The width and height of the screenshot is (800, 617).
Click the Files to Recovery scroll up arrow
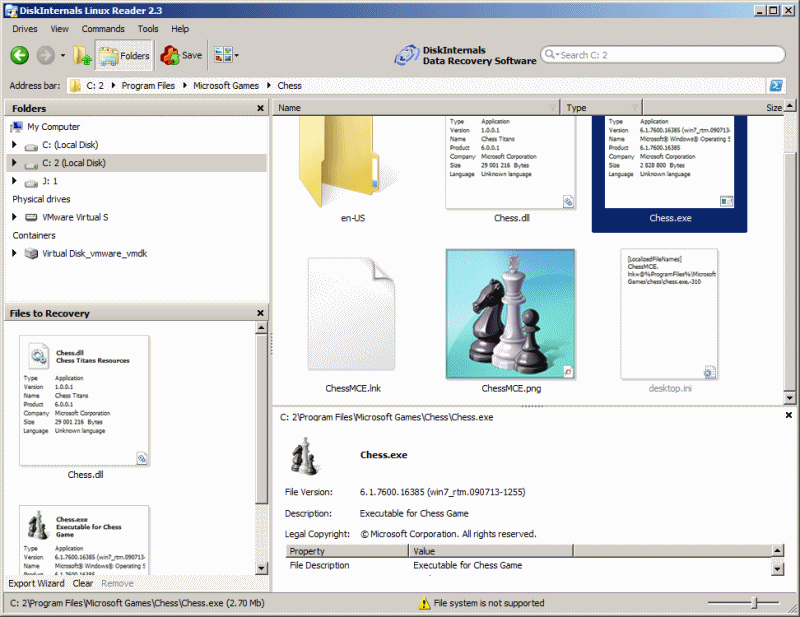click(x=262, y=328)
